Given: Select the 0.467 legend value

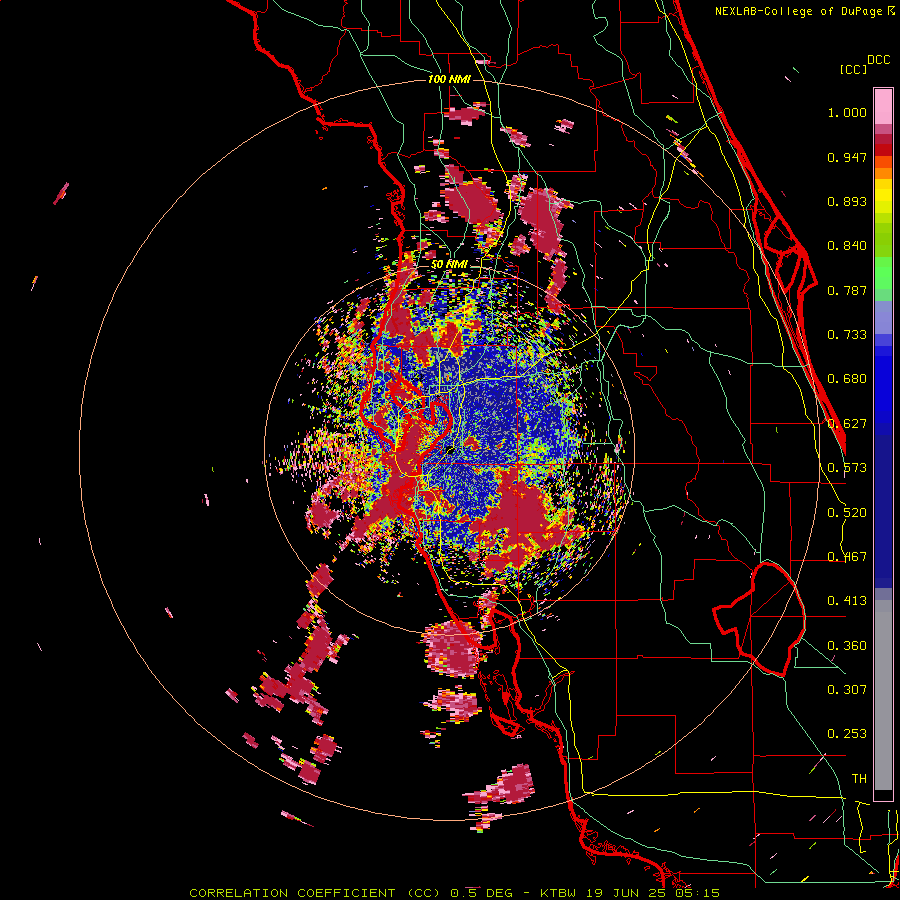Looking at the screenshot, I should click(847, 557).
